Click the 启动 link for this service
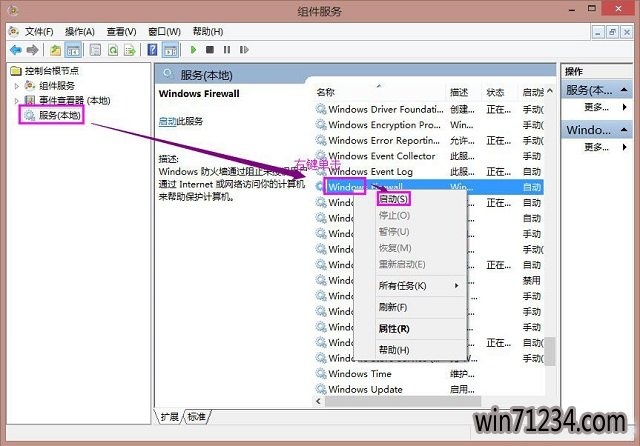Viewport: 640px width, 446px height. pyautogui.click(x=167, y=121)
